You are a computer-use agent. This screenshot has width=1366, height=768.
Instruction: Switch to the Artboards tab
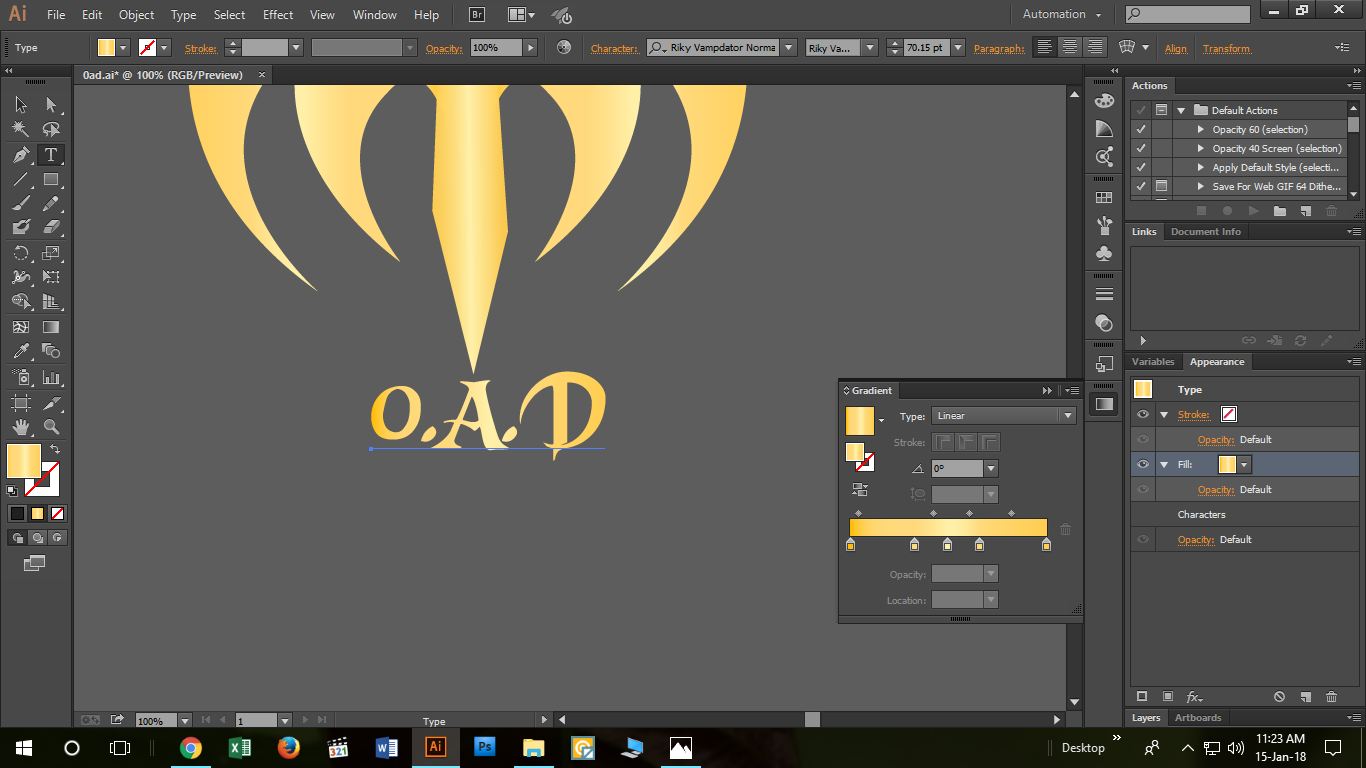[1198, 718]
